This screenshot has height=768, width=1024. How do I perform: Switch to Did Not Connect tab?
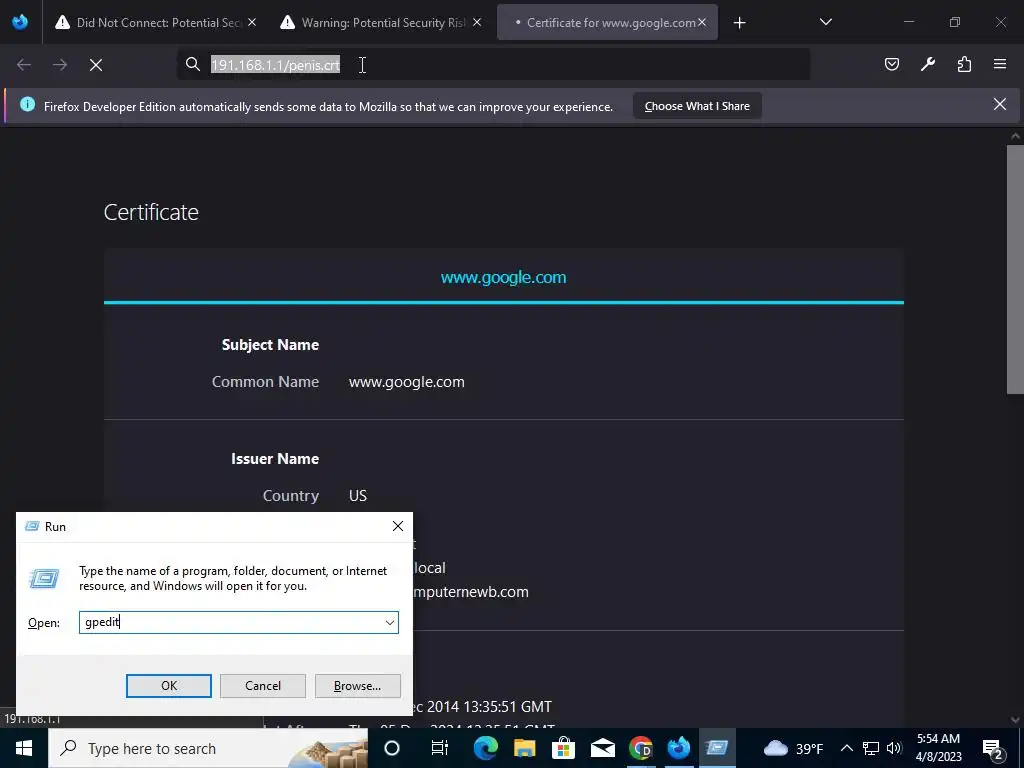point(157,22)
